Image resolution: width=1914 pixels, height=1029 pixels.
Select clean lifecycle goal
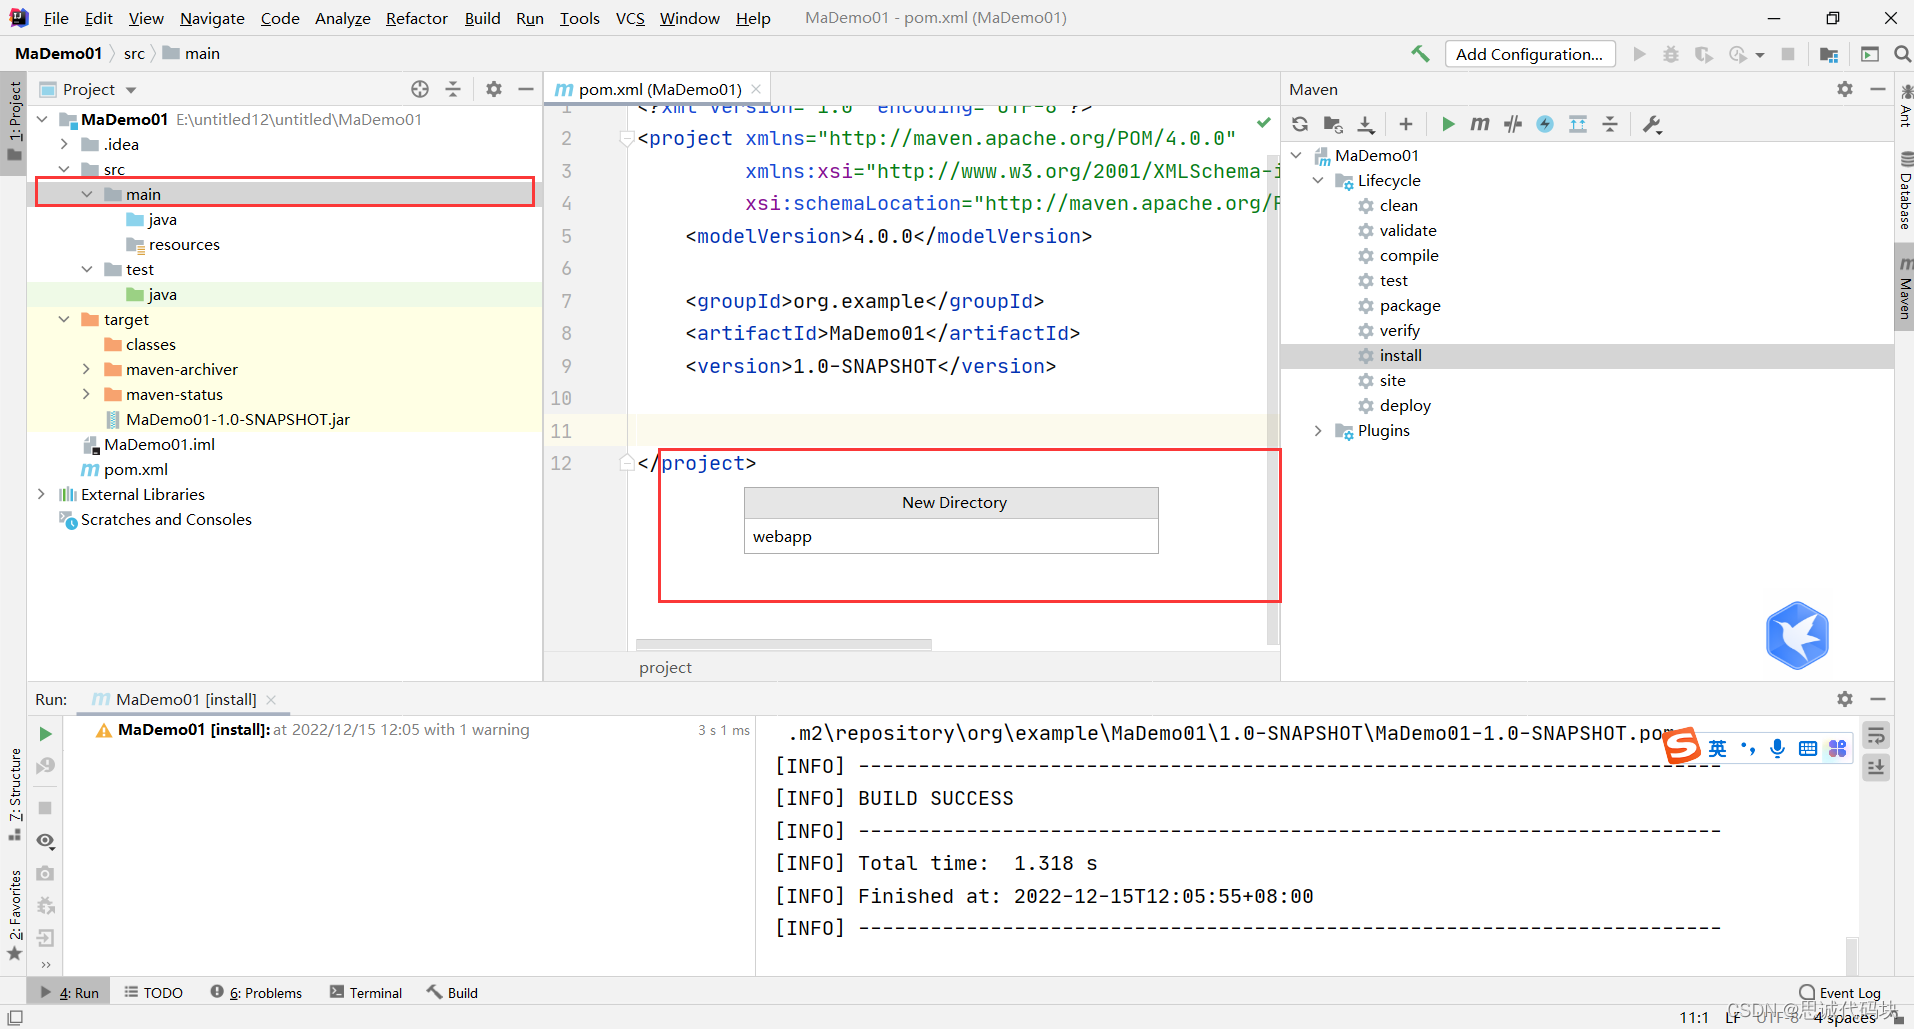point(1398,205)
